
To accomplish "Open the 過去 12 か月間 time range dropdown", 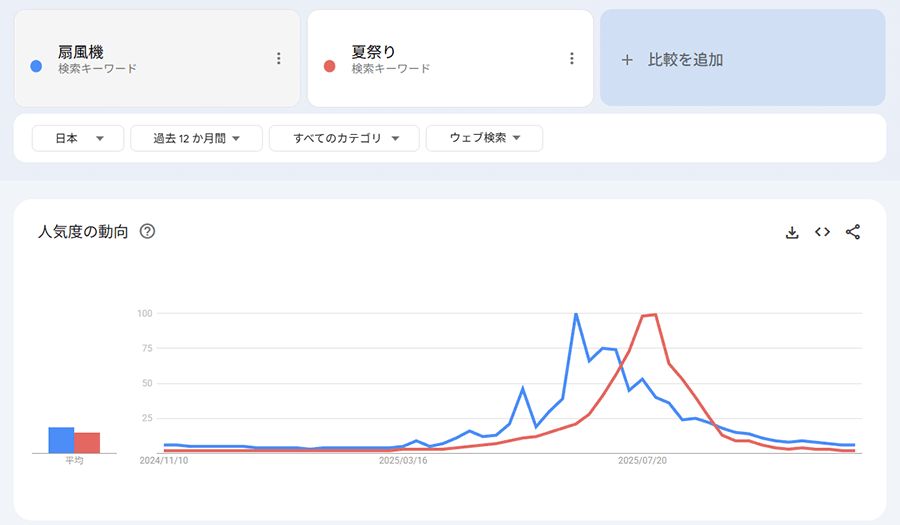I will click(x=196, y=138).
